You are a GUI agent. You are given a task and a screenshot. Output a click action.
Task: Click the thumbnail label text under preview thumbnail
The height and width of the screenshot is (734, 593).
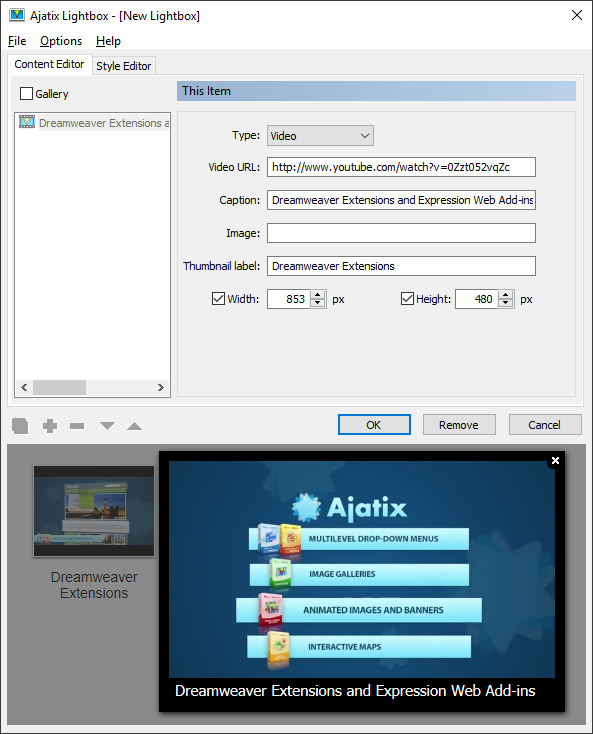click(x=94, y=585)
